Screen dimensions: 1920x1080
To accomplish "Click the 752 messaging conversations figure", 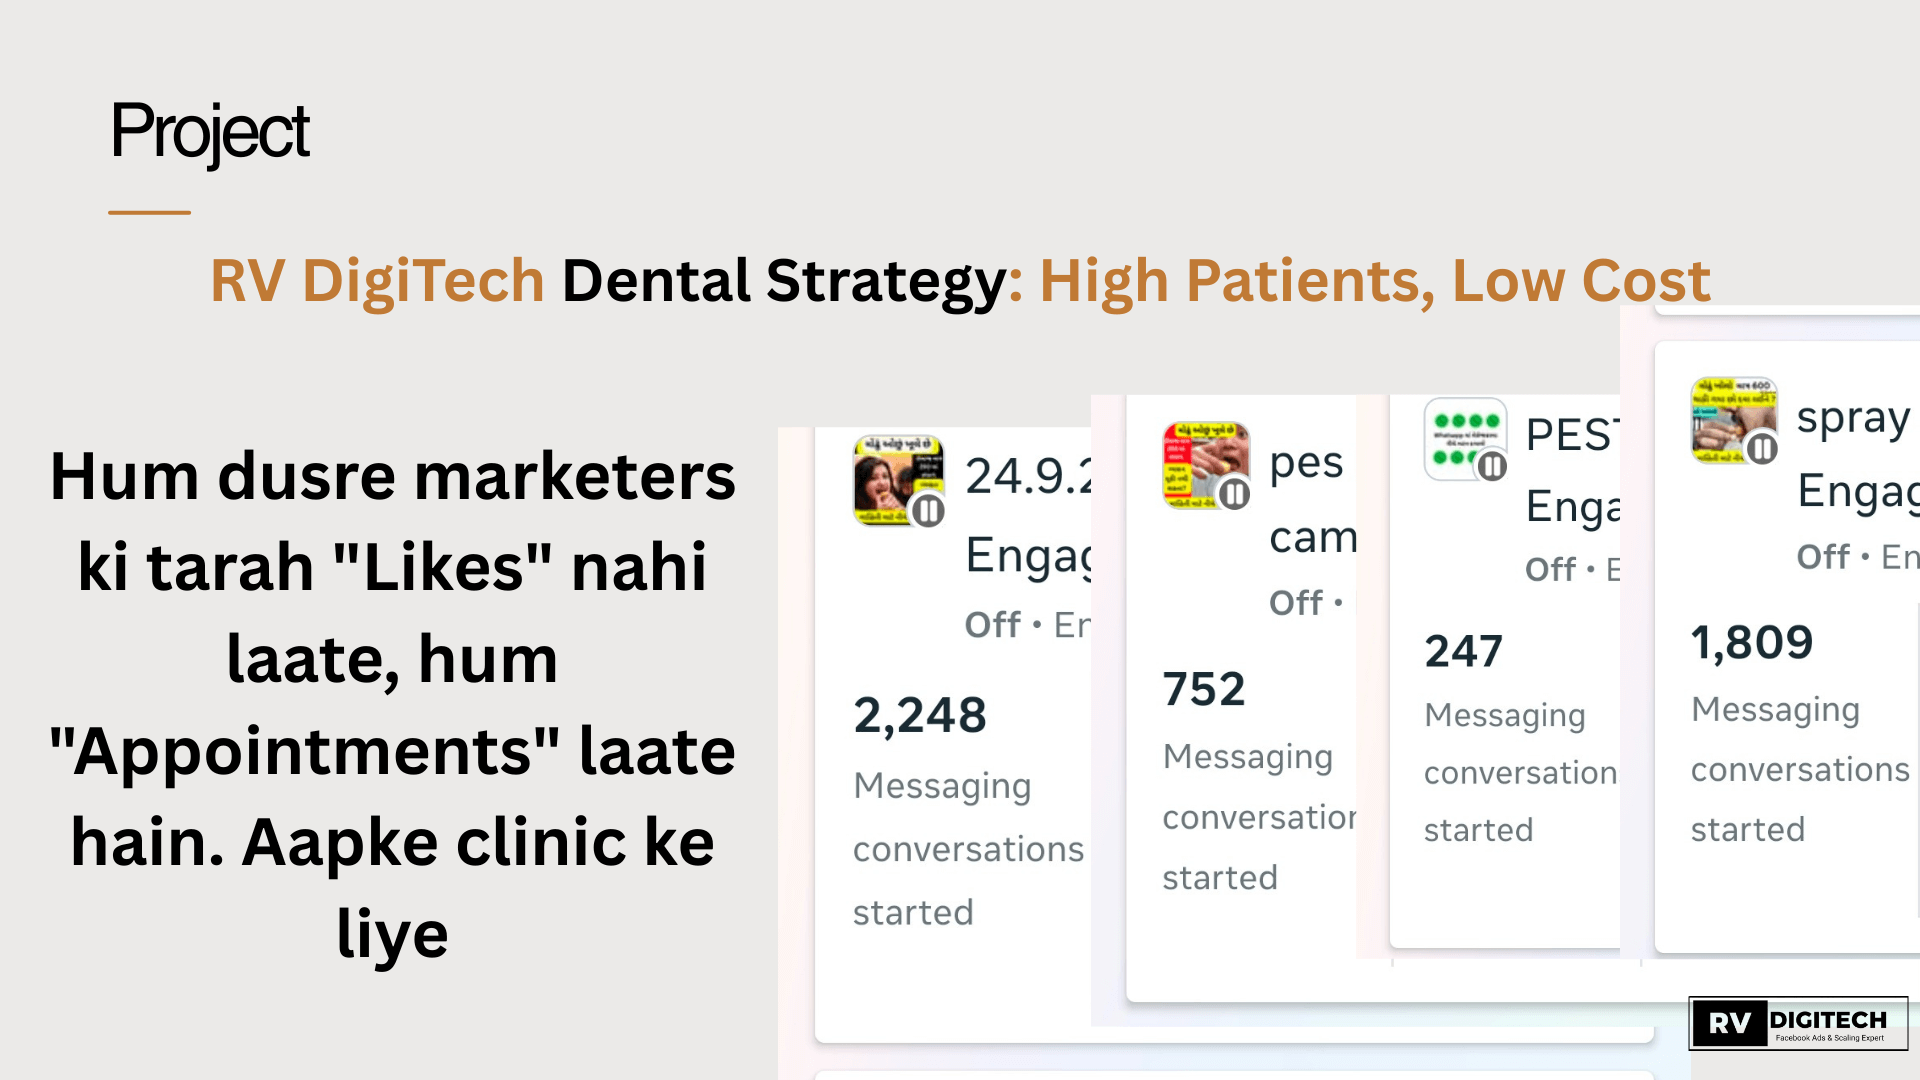I will pyautogui.click(x=1204, y=689).
